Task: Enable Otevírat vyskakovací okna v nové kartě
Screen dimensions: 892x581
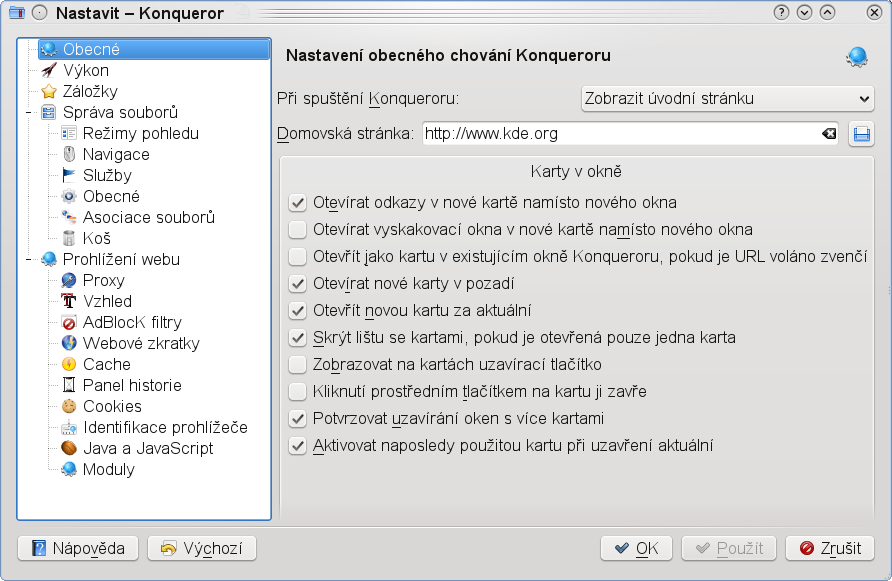Action: 298,229
